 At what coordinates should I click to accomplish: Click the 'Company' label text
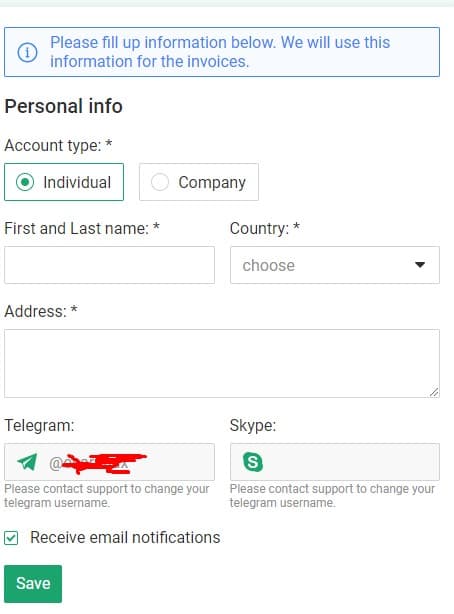tap(212, 183)
